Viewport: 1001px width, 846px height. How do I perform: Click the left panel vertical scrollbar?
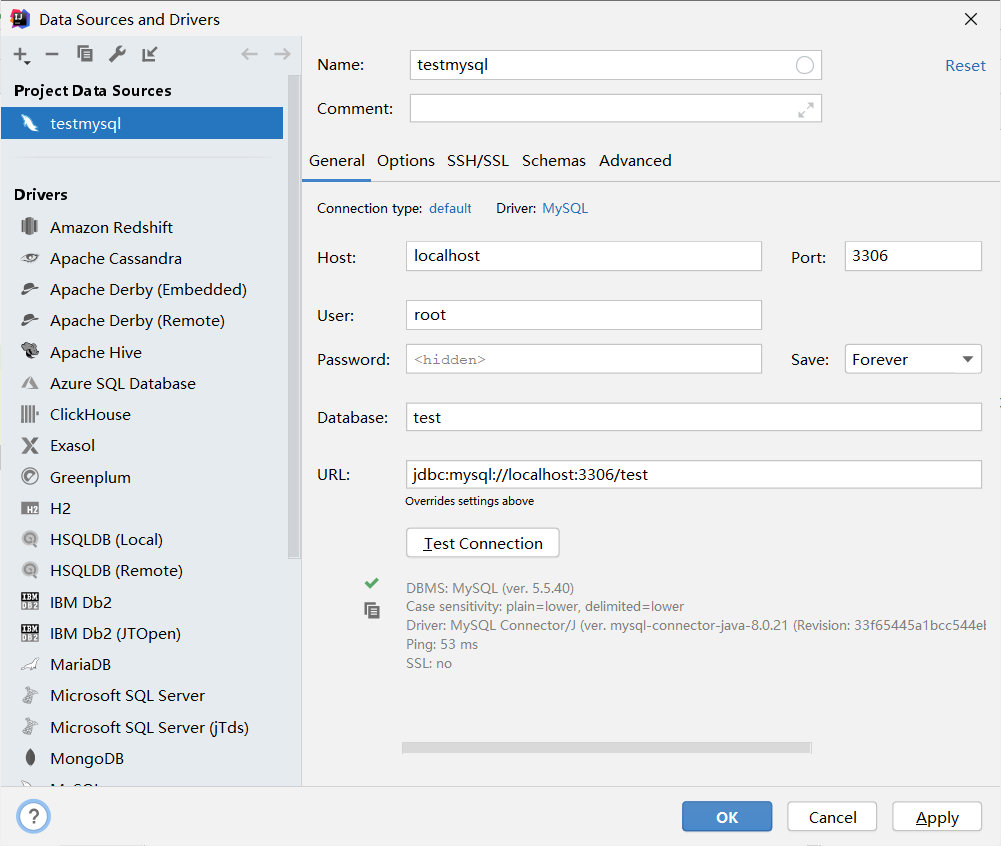pos(294,317)
